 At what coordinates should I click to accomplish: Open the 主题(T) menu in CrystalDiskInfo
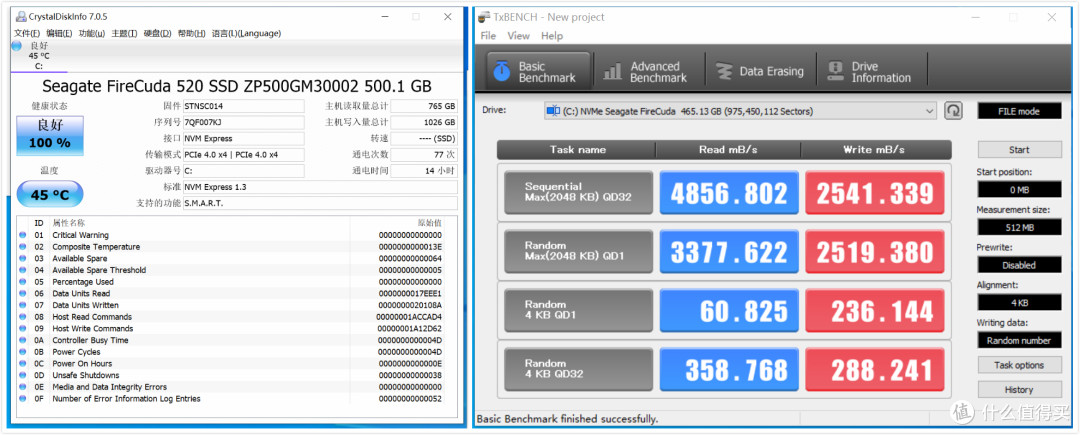coord(124,33)
